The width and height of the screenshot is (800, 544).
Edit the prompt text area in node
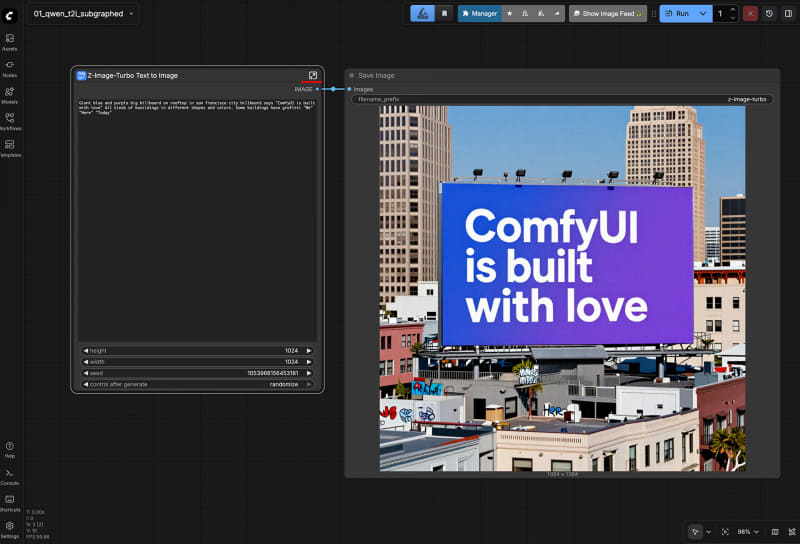point(197,219)
